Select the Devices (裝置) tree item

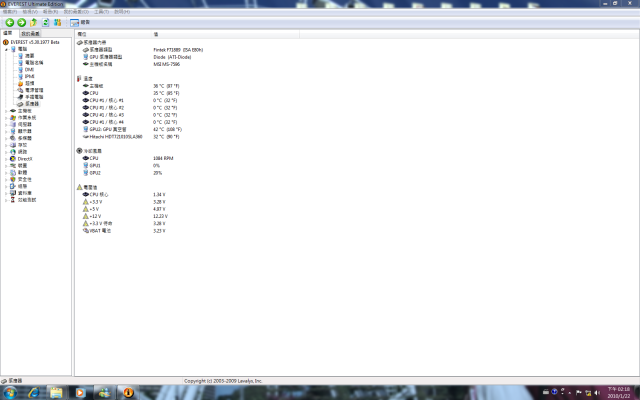click(18, 166)
